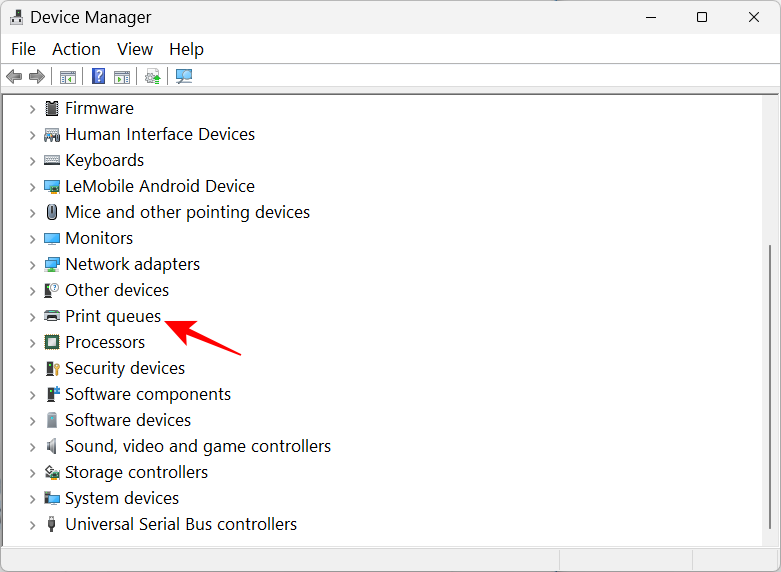The height and width of the screenshot is (572, 781).
Task: Click the Update driver toolbar icon
Action: tap(152, 76)
